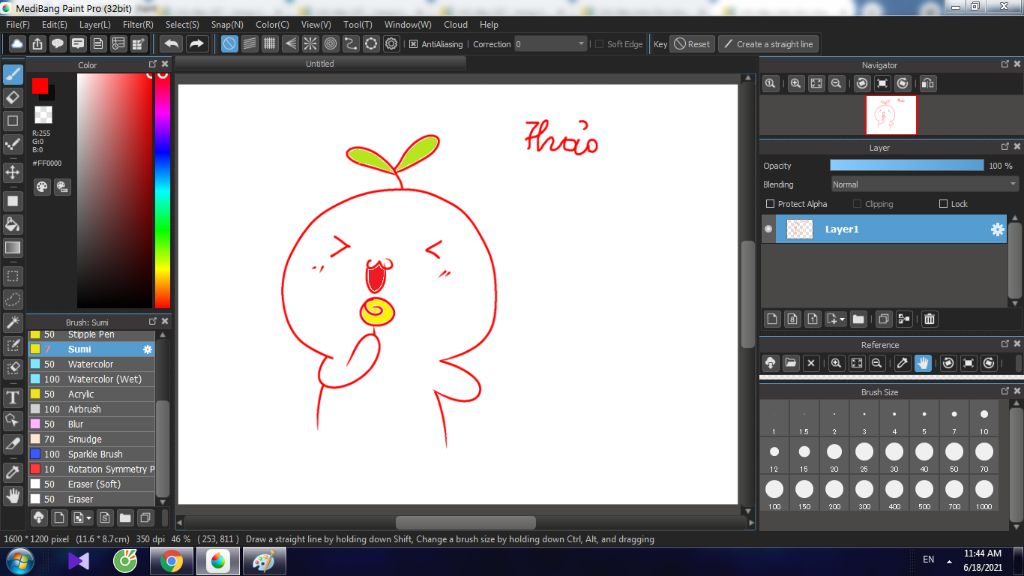The image size is (1024, 576).
Task: Open Layer1 settings gear
Action: tap(997, 229)
